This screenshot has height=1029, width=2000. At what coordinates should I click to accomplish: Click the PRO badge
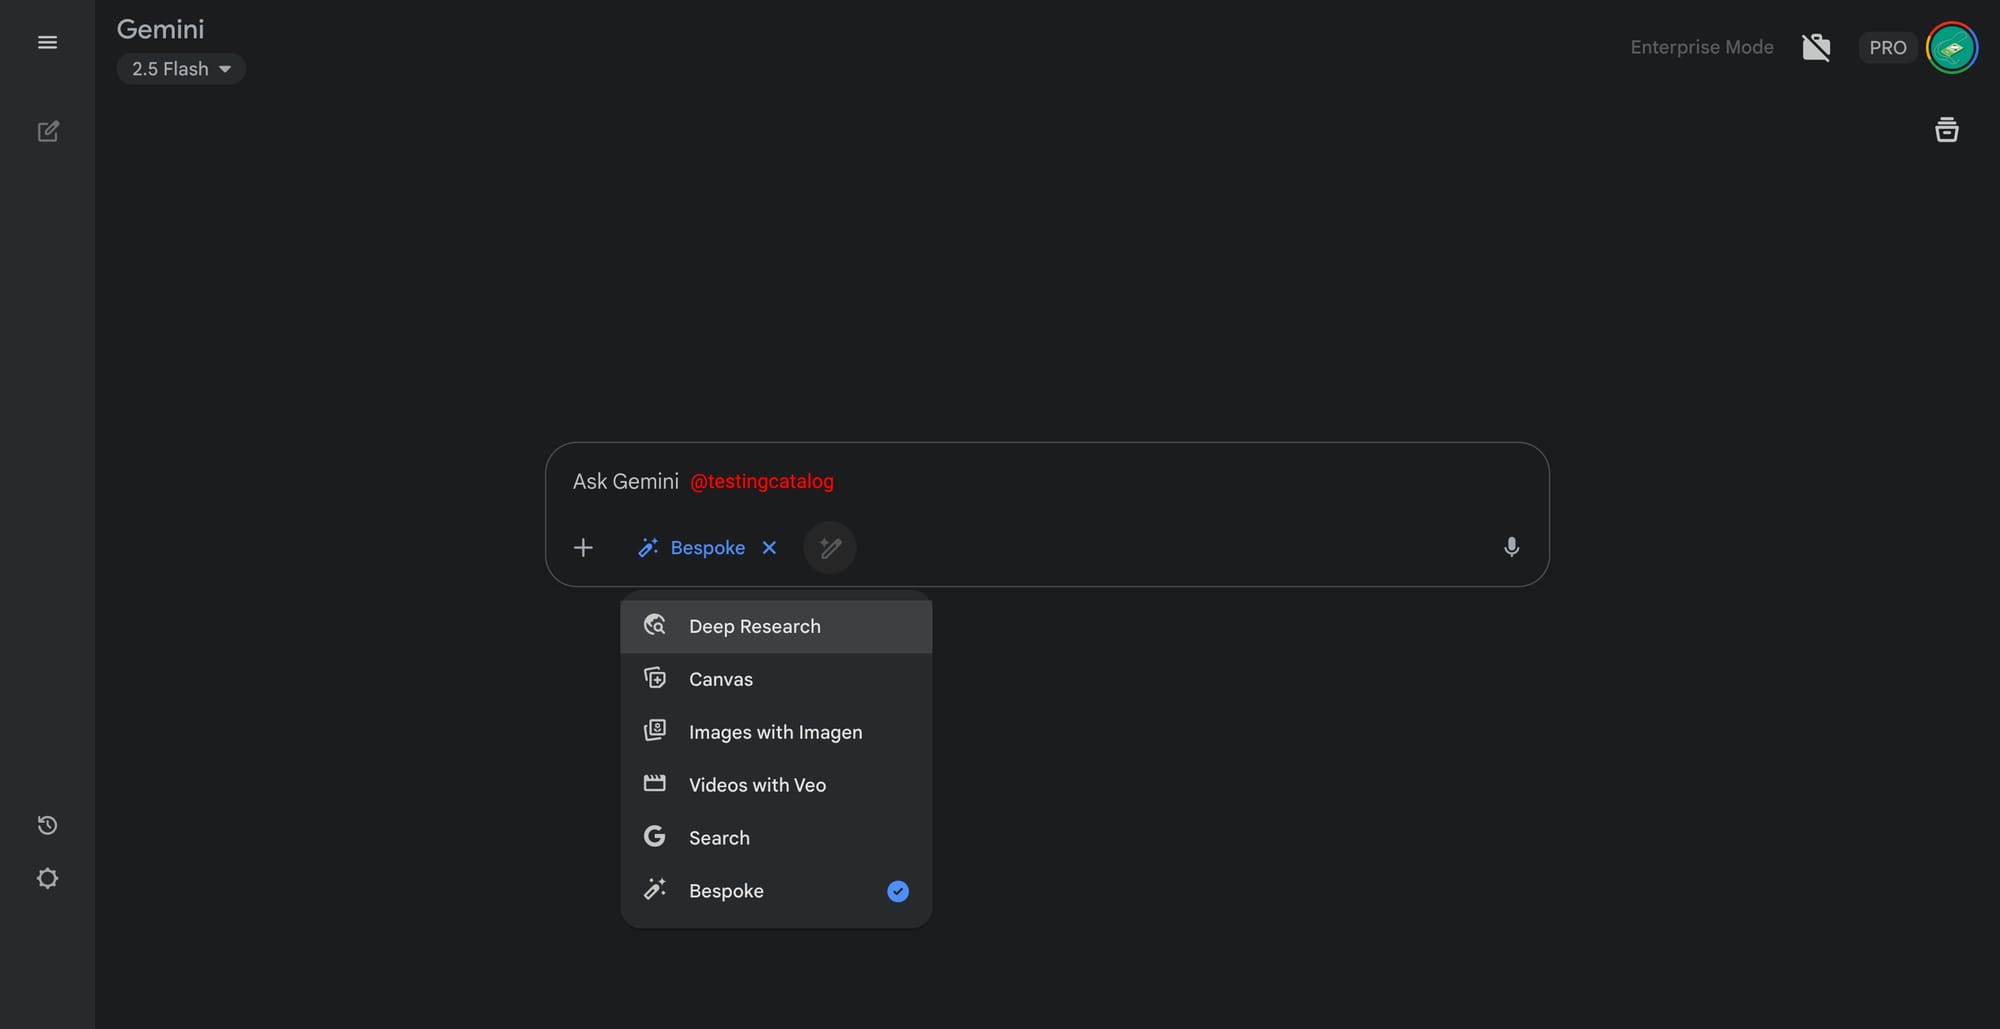point(1887,47)
